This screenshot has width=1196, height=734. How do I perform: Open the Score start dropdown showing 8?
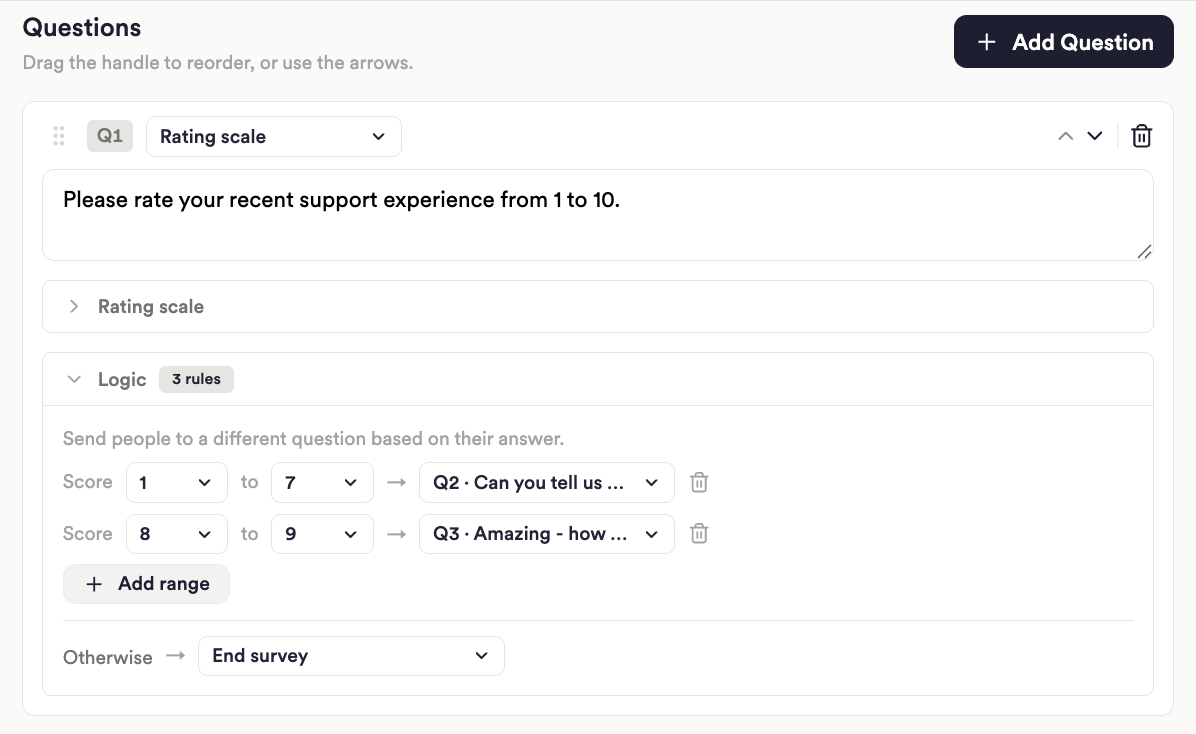coord(177,534)
